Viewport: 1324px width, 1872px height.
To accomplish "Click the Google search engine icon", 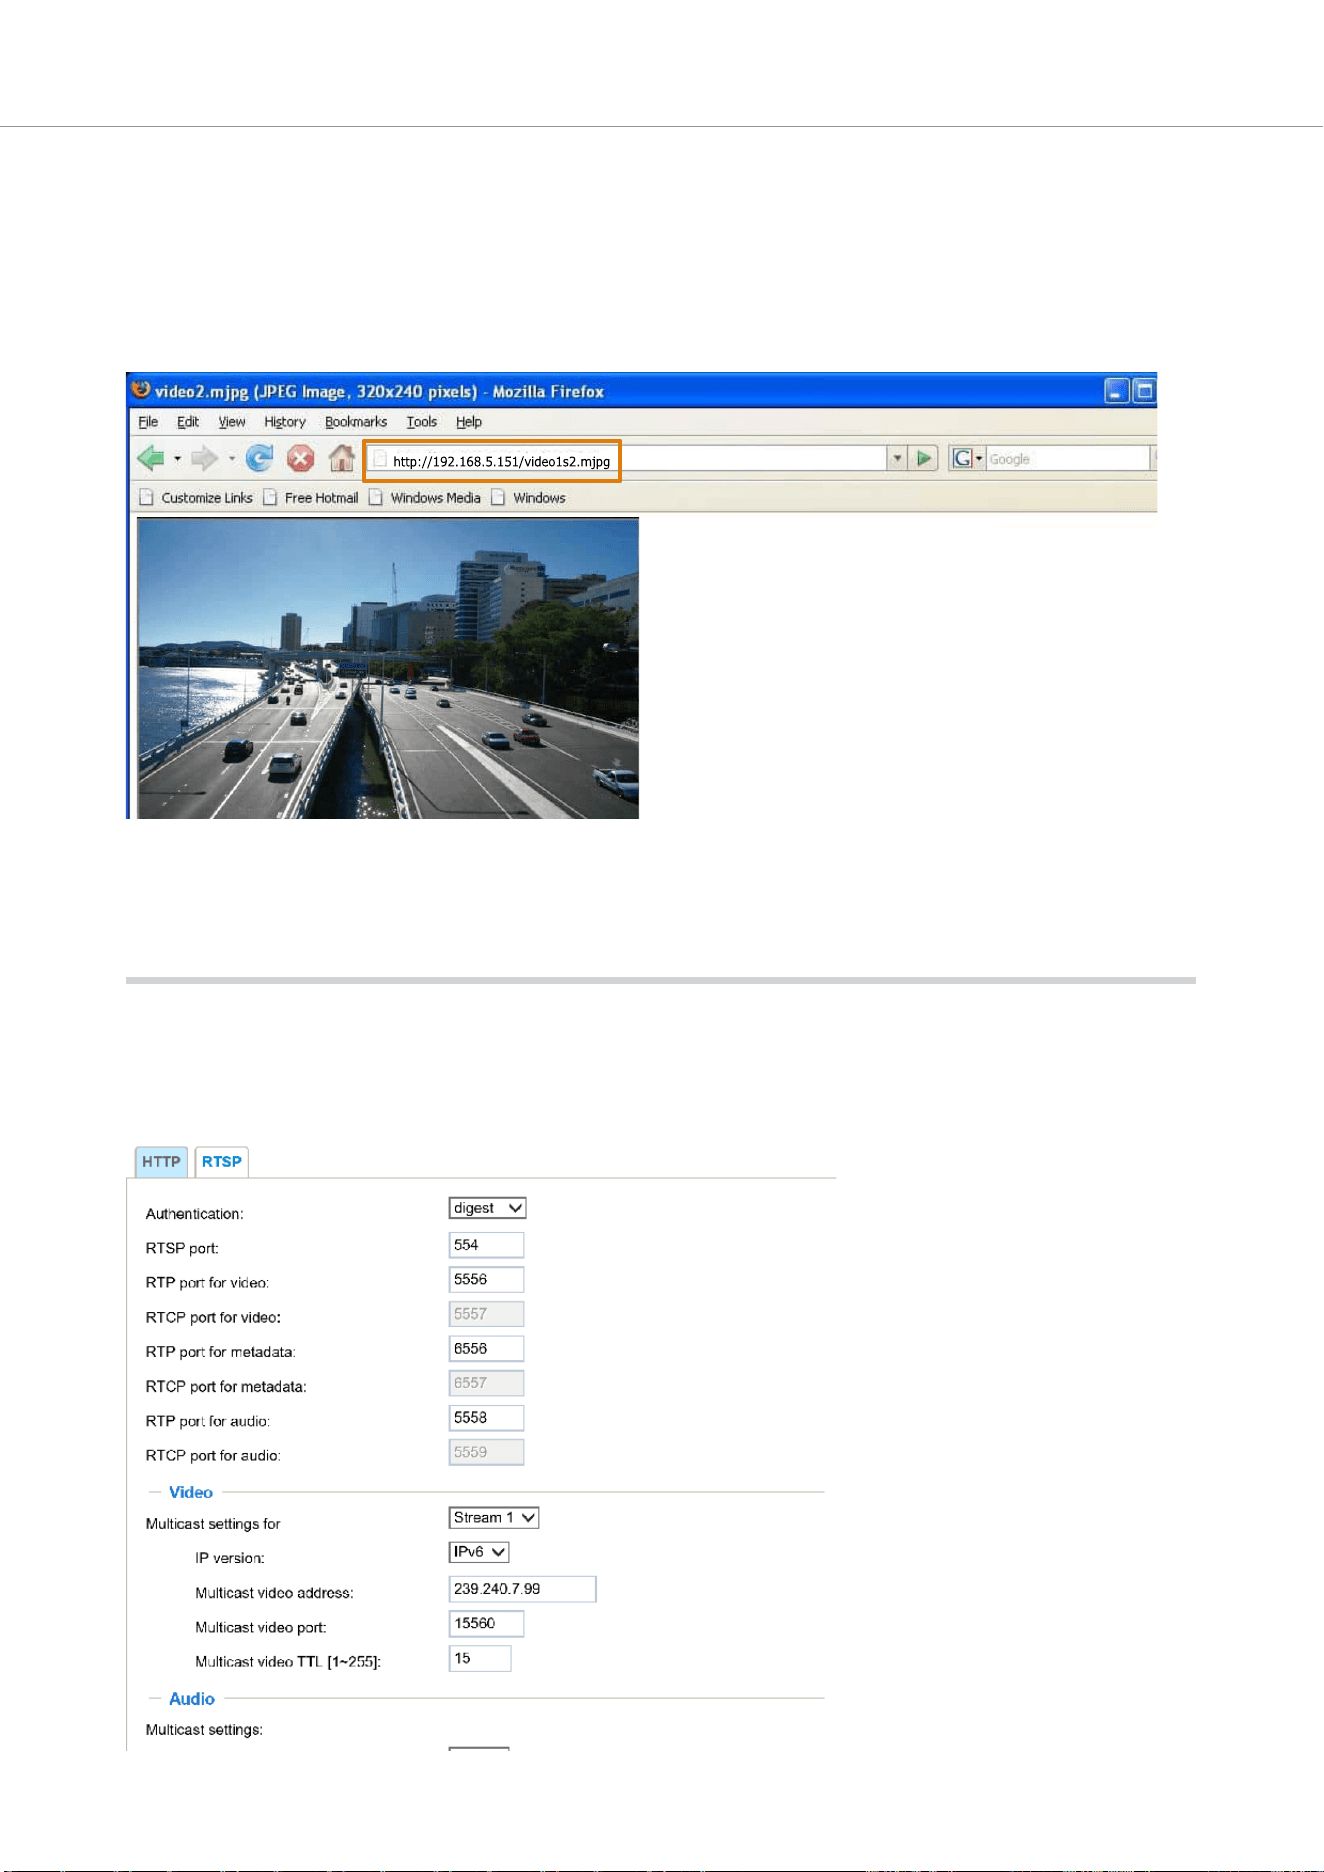I will 962,458.
